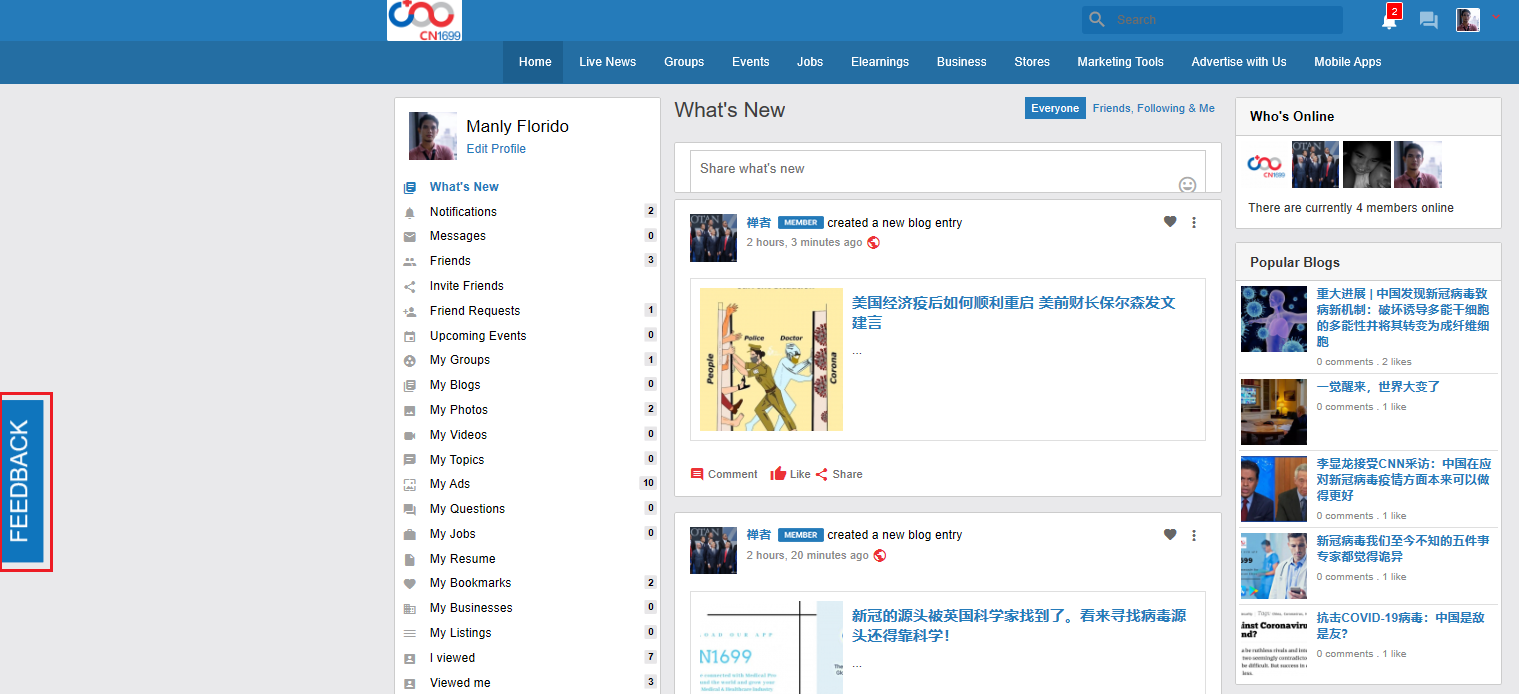Click the thumbs-up Like icon on first post
Viewport: 1519px width, 694px height.
point(778,474)
